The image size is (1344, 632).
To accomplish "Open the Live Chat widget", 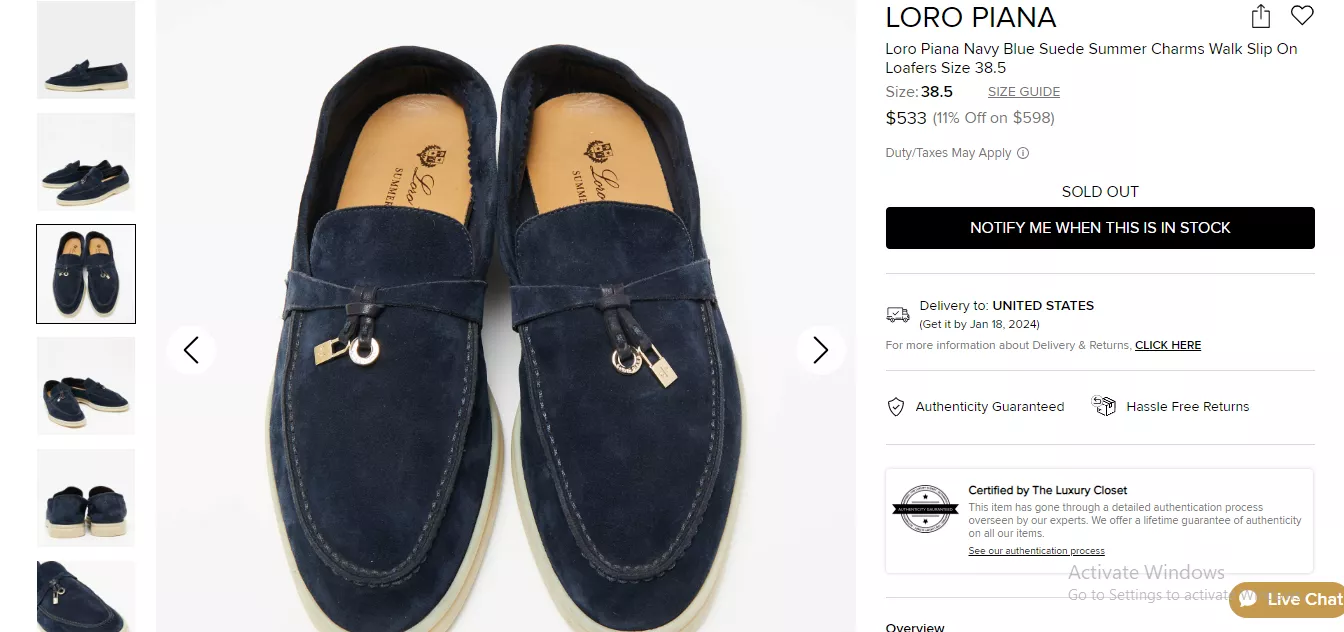I will (x=1290, y=599).
